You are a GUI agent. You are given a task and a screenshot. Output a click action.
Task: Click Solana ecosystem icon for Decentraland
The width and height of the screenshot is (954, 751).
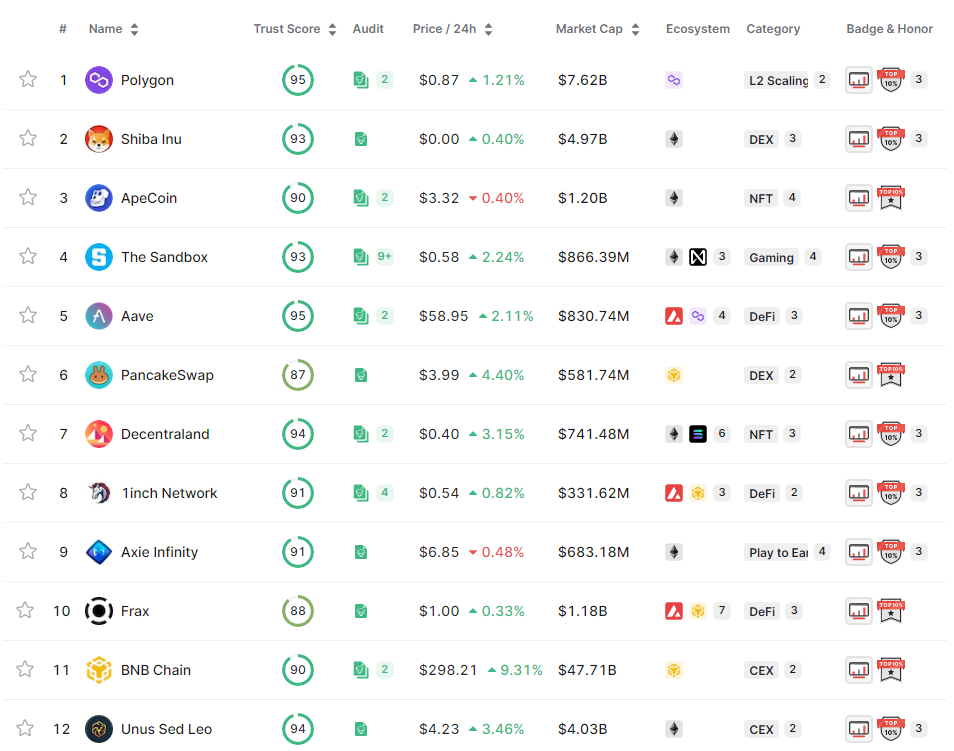[x=698, y=434]
